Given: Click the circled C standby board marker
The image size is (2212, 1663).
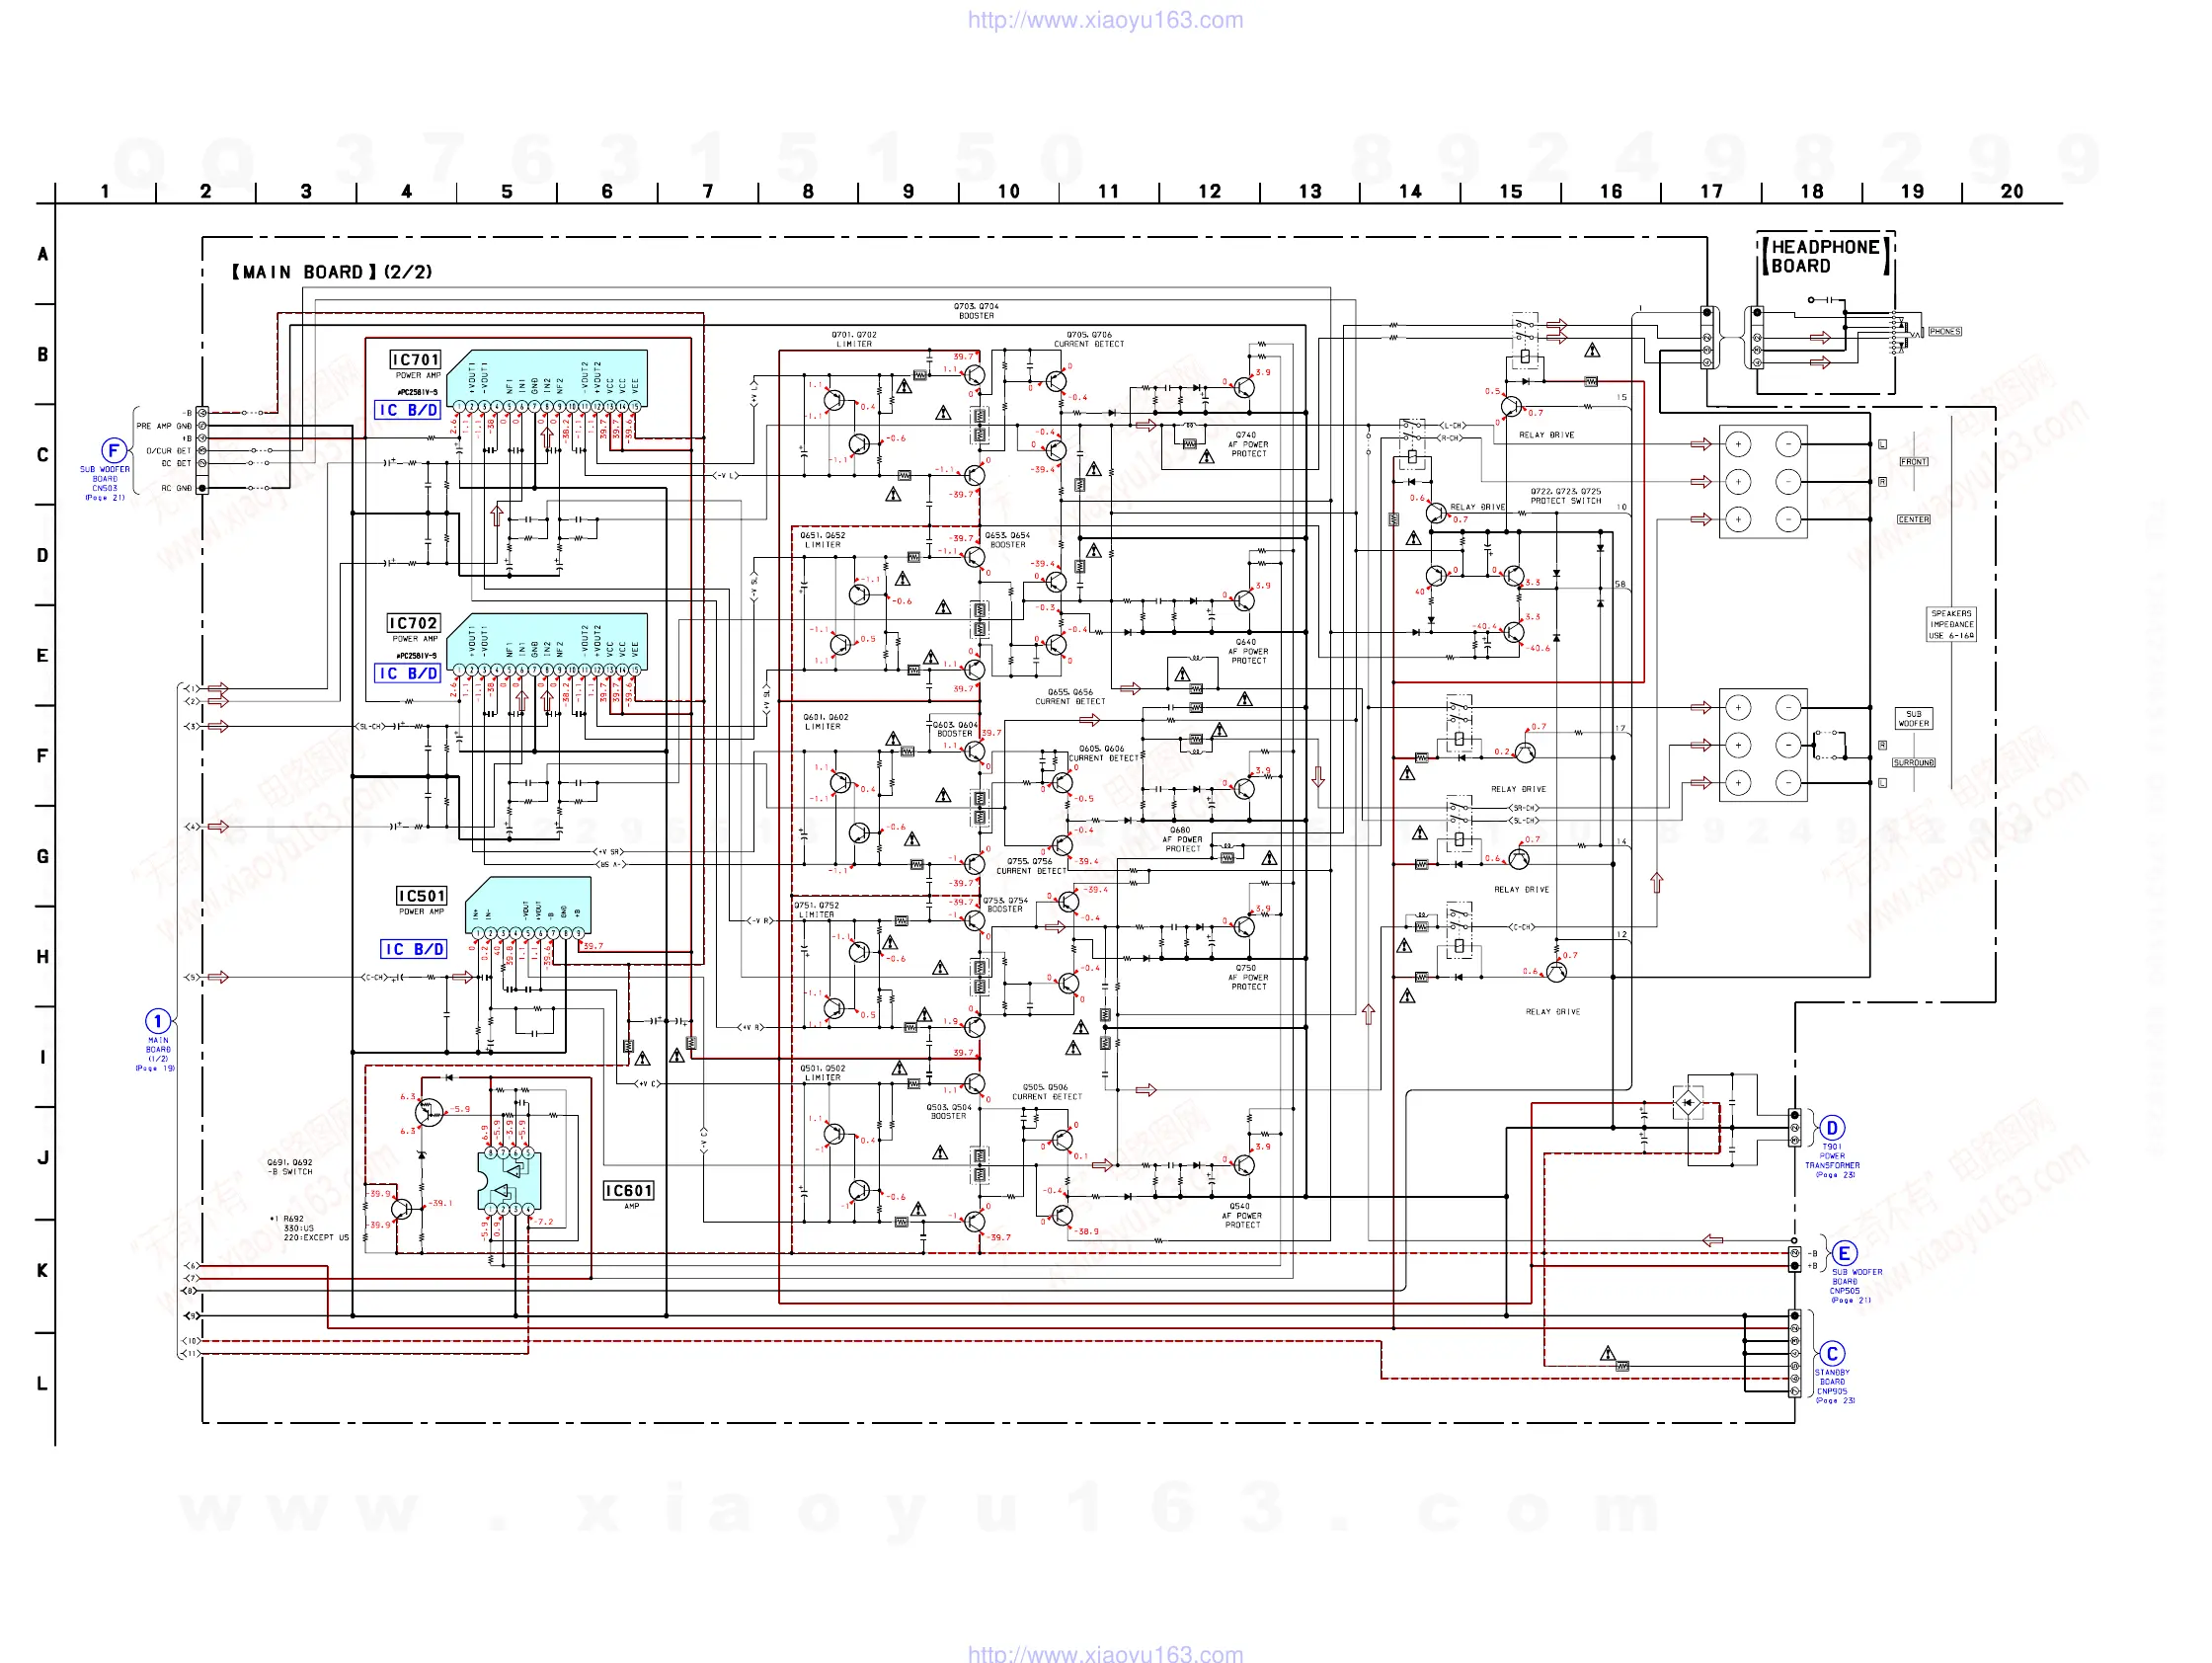Looking at the screenshot, I should click(1831, 1354).
